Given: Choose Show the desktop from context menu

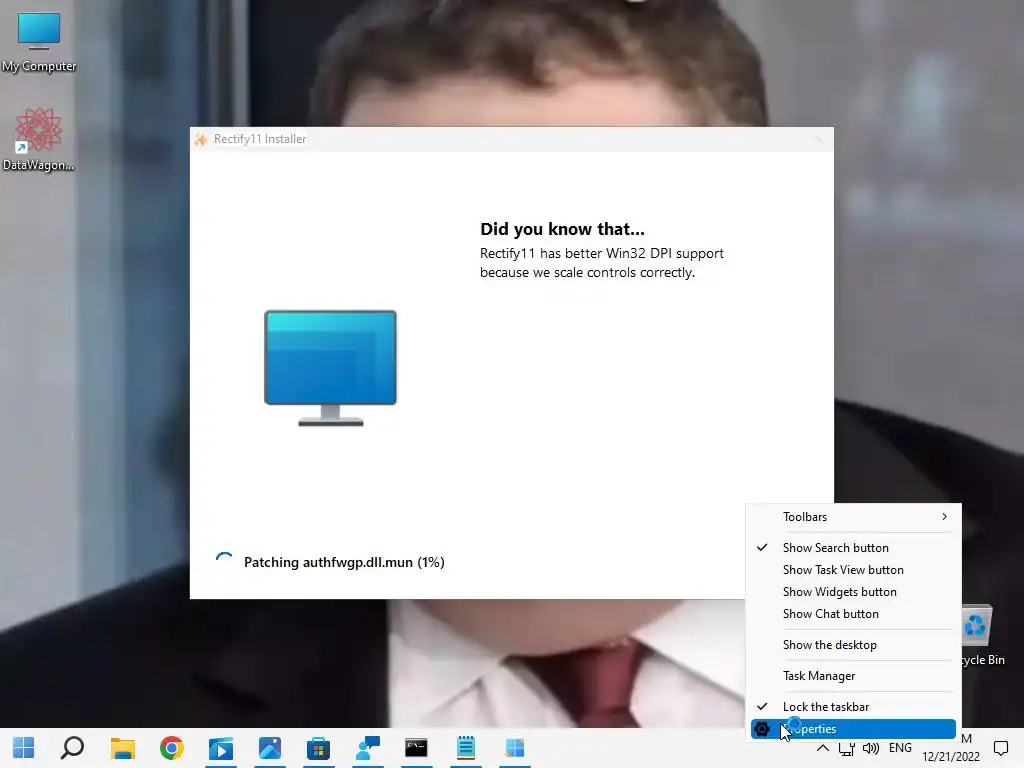Looking at the screenshot, I should click(x=853, y=645).
